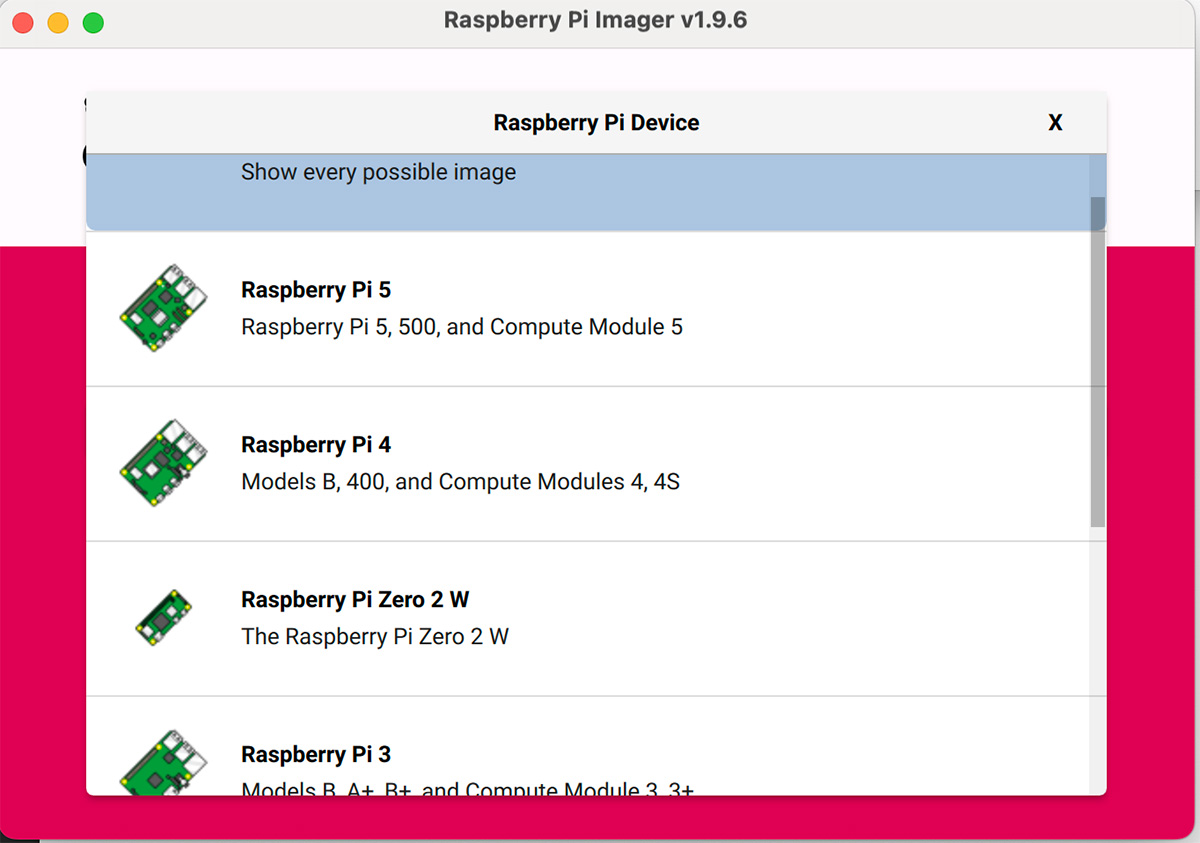1200x843 pixels.
Task: Click the 'Raspberry Pi Device' dialog title
Action: [596, 122]
